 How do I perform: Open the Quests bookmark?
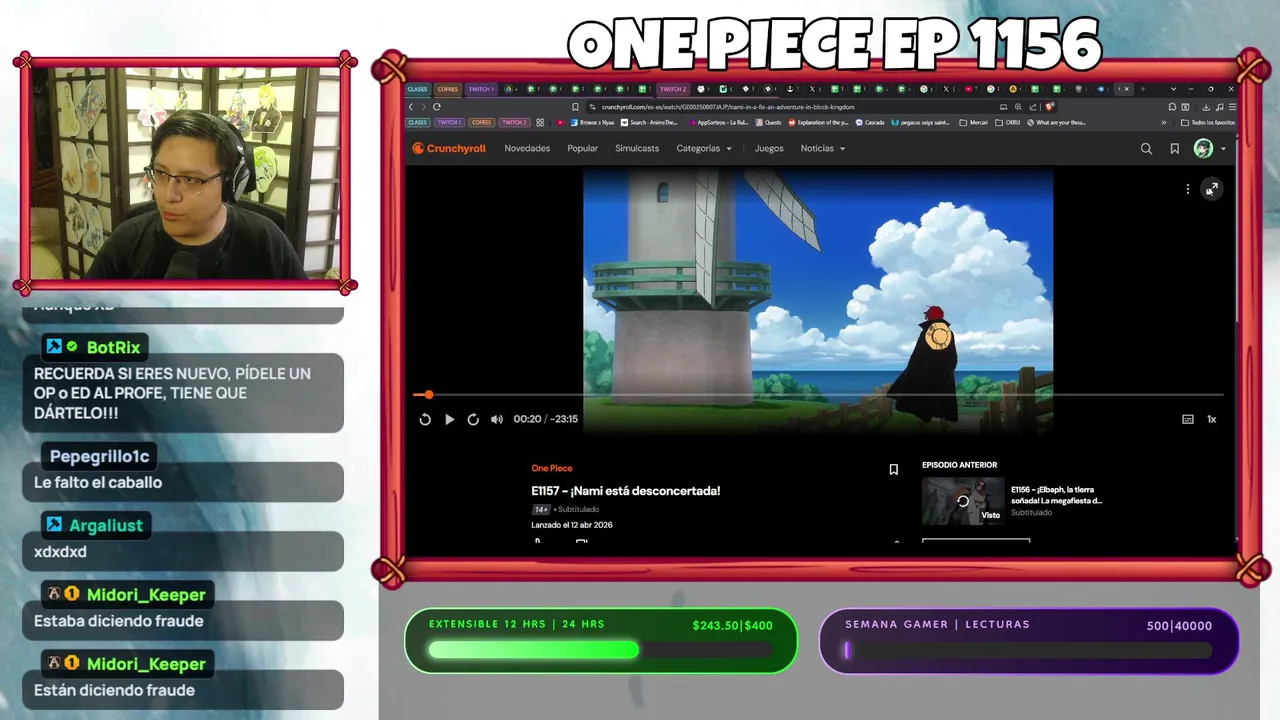click(768, 122)
